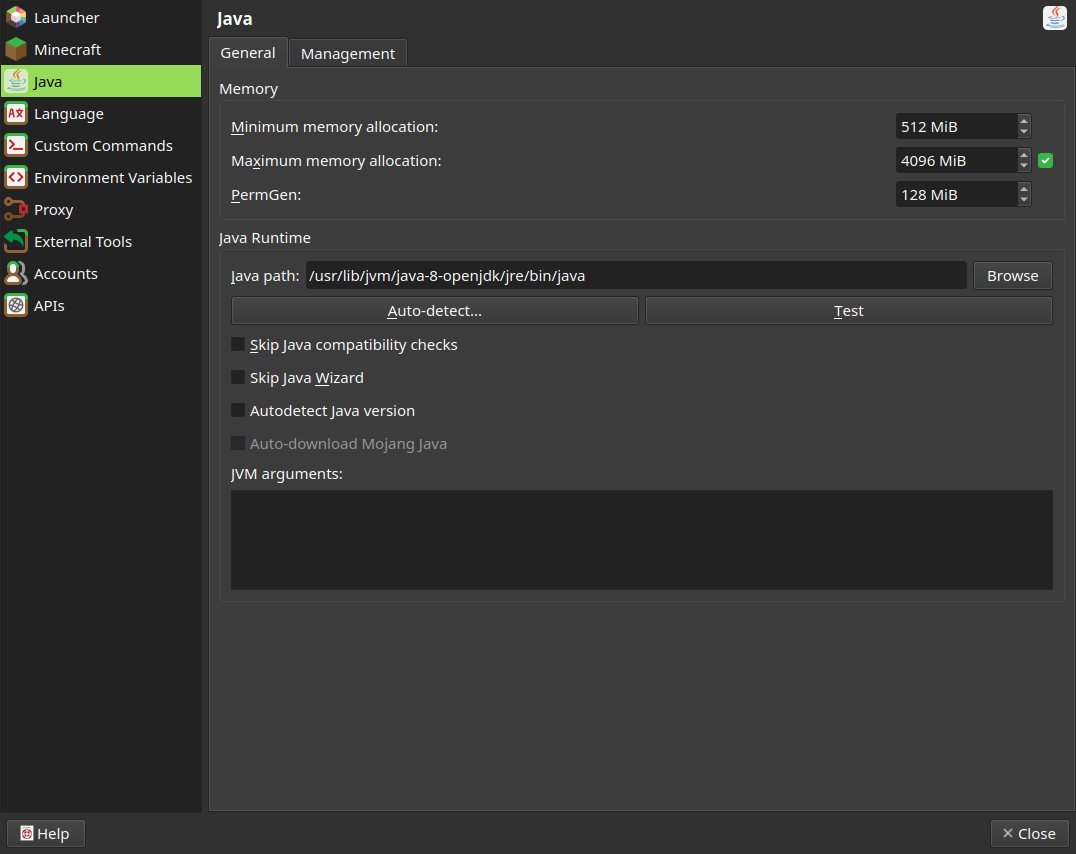Click the "Minimum memory allocation:" label
The width and height of the screenshot is (1076, 854).
point(334,127)
